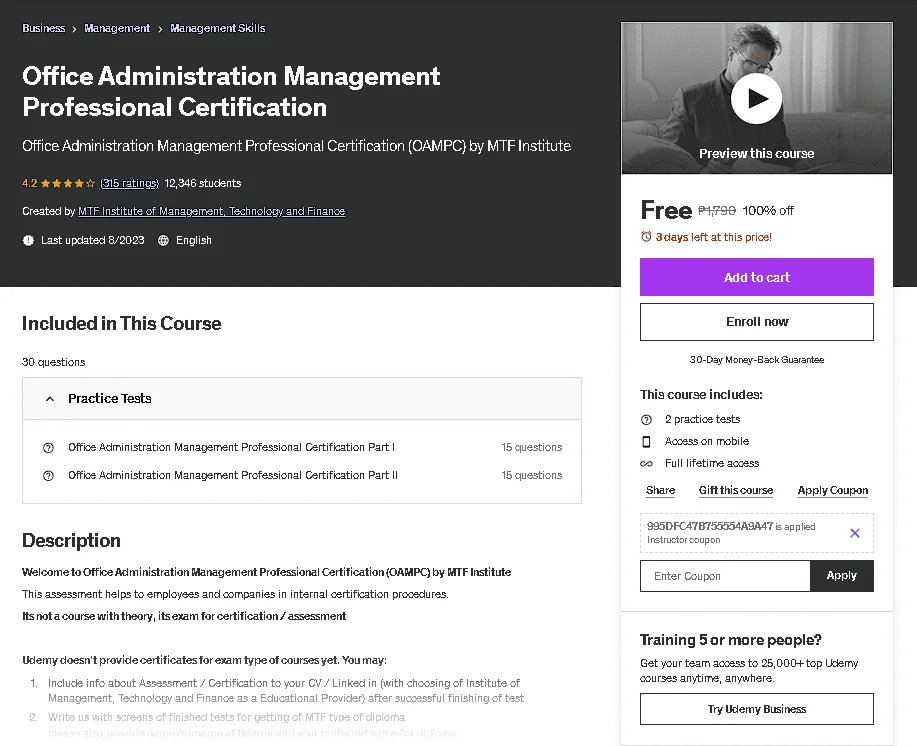Screen dimensions: 917x746
Task: Select Gift this course
Action: tap(736, 491)
